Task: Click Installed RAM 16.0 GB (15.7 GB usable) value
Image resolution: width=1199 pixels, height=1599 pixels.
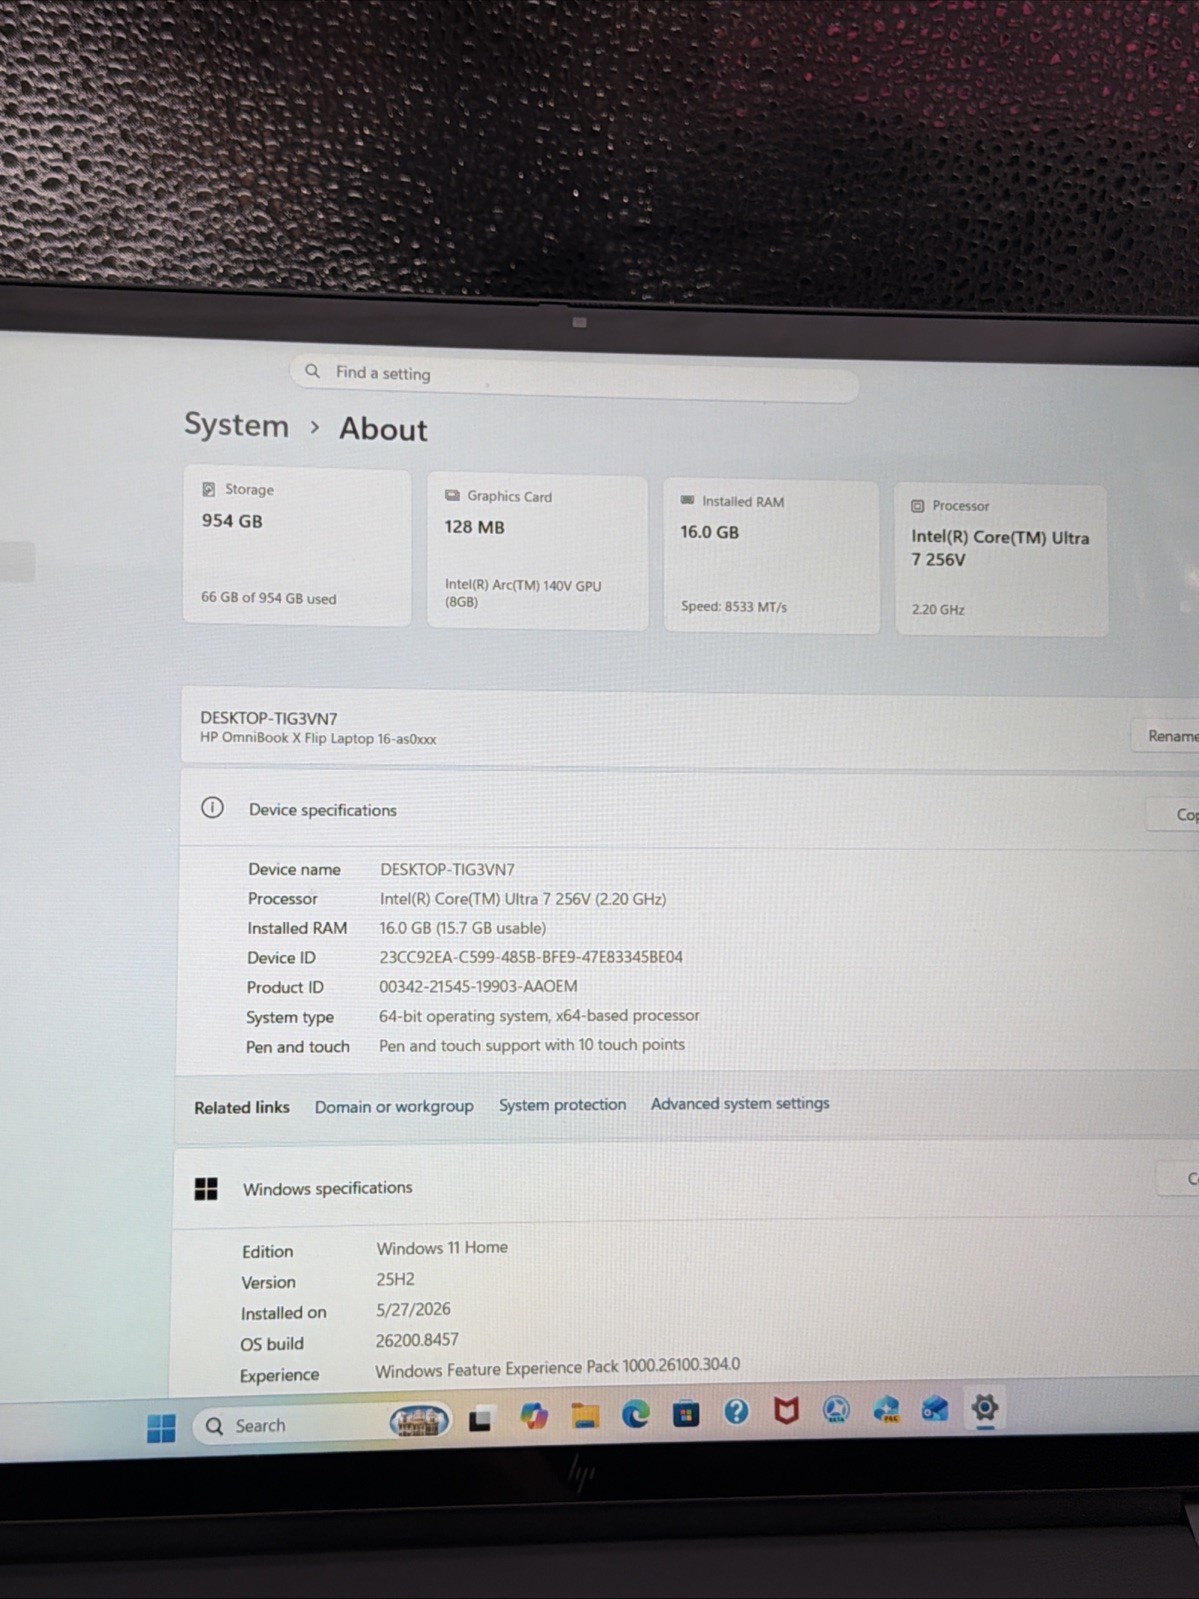Action: (x=462, y=928)
